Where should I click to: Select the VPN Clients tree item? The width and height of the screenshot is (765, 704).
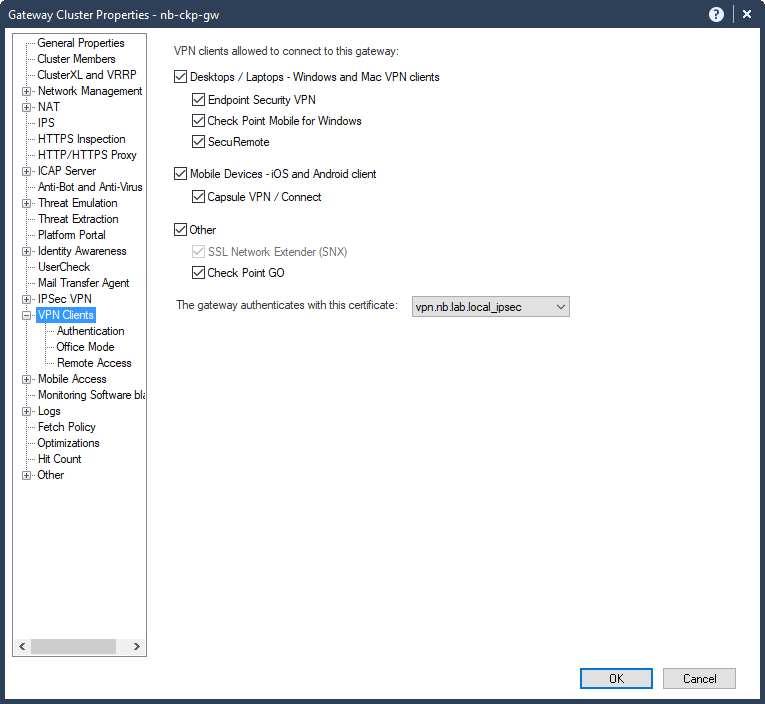pyautogui.click(x=66, y=315)
